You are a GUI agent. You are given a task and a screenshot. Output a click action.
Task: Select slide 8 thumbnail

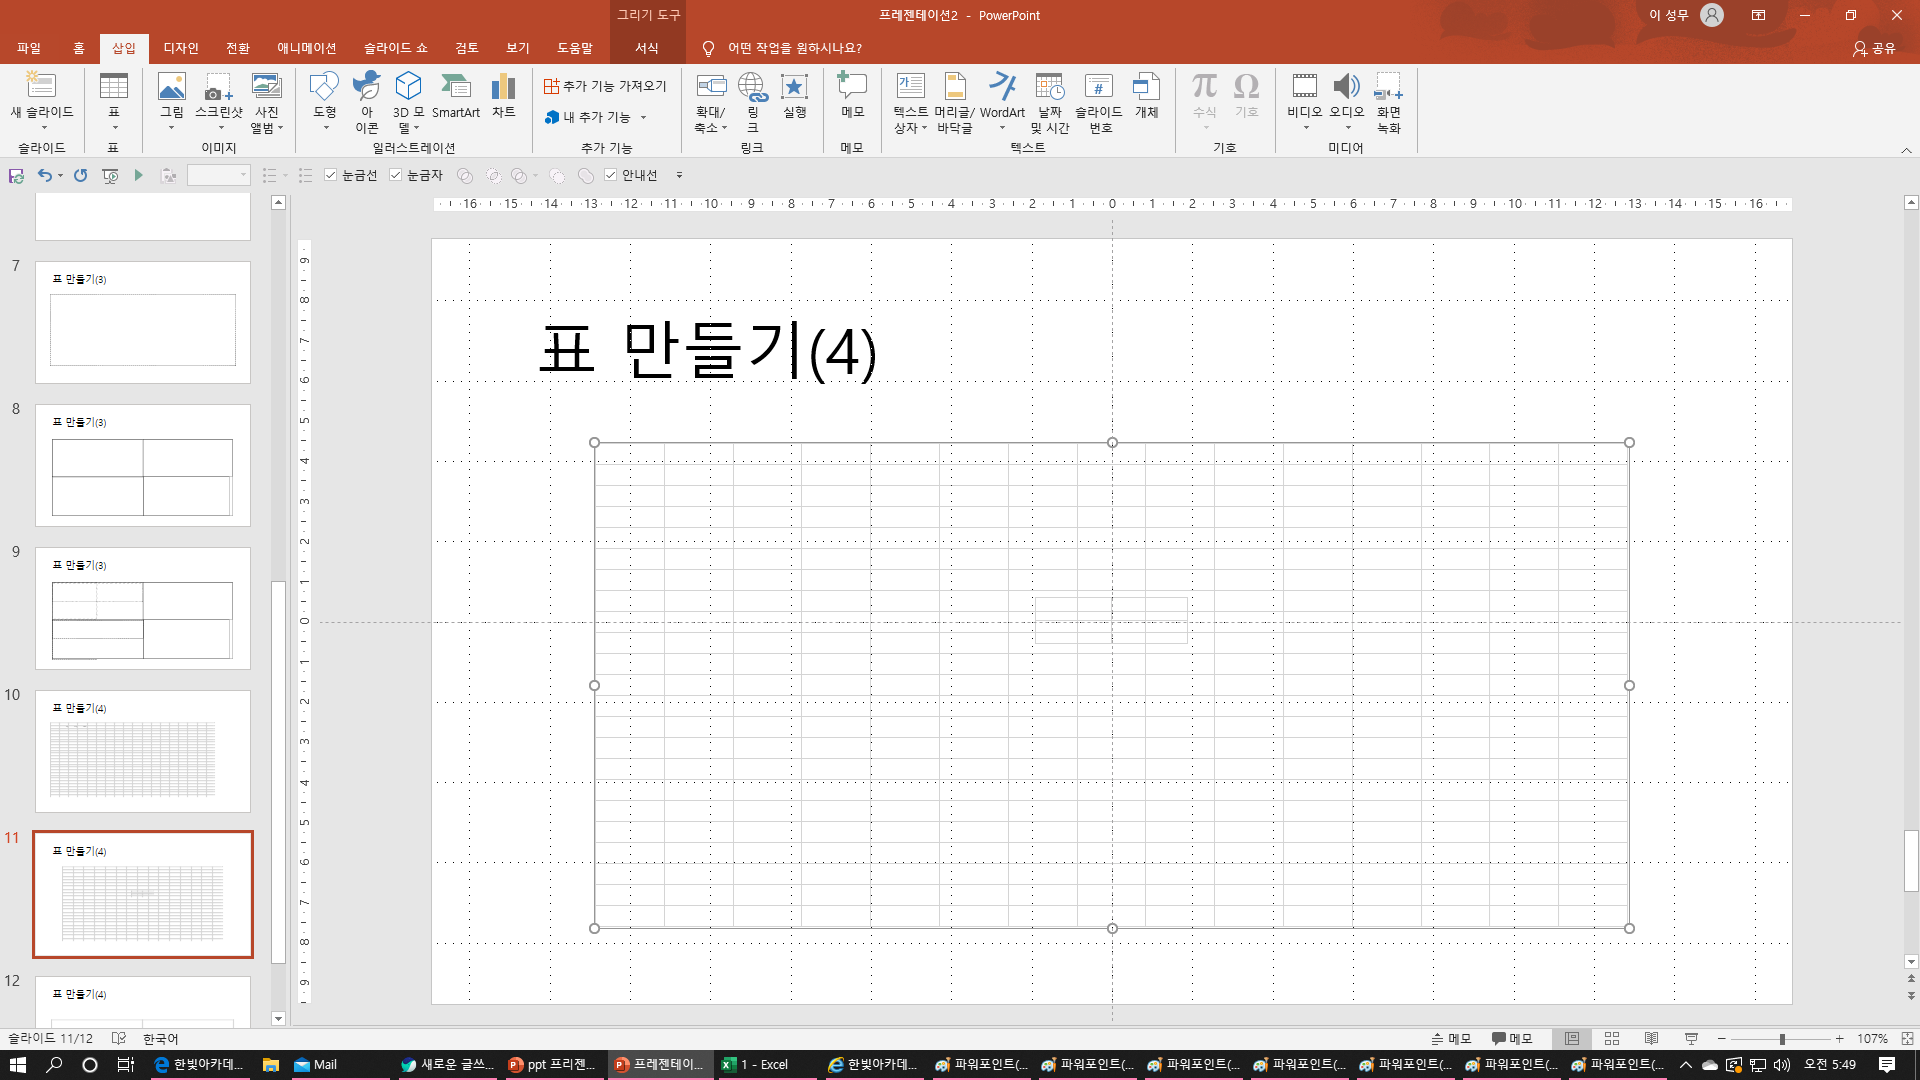143,466
